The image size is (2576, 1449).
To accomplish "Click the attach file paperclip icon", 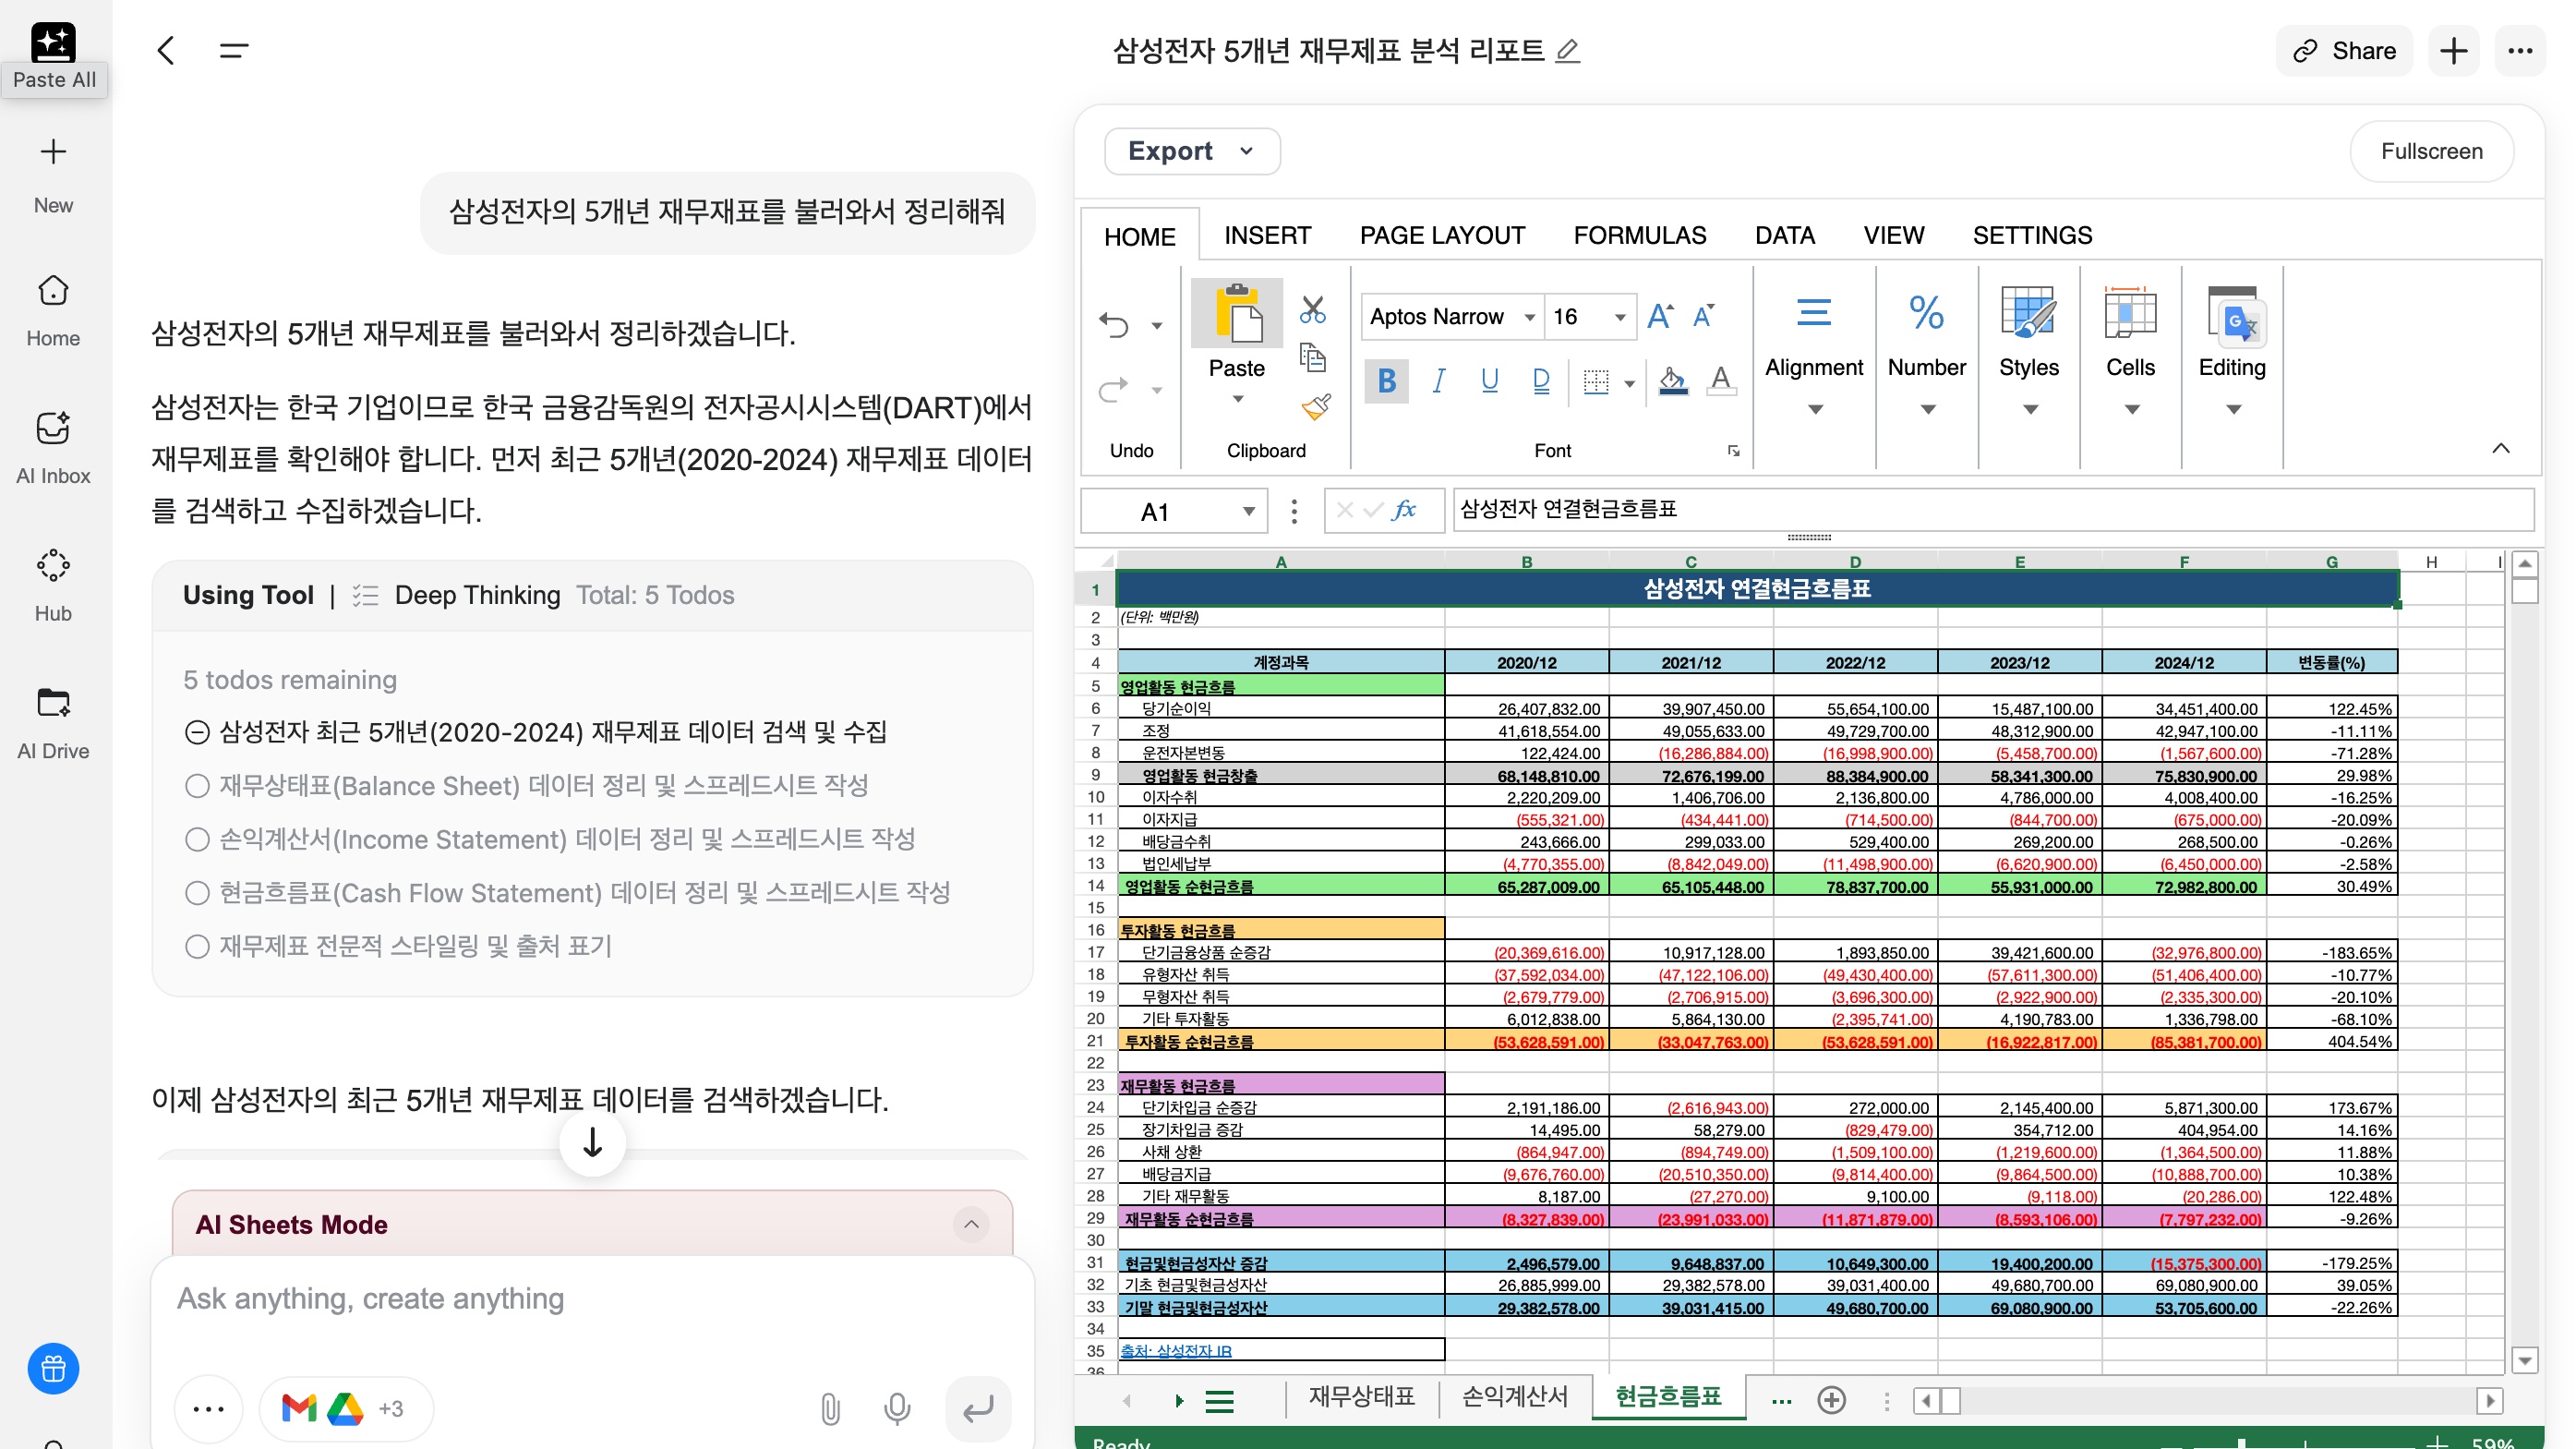I will click(x=829, y=1408).
